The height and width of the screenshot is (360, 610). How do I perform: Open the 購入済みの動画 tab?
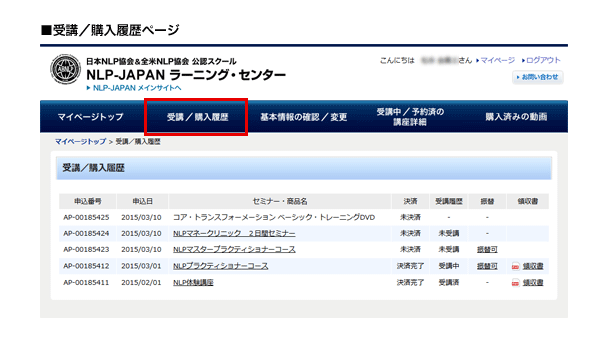click(516, 117)
